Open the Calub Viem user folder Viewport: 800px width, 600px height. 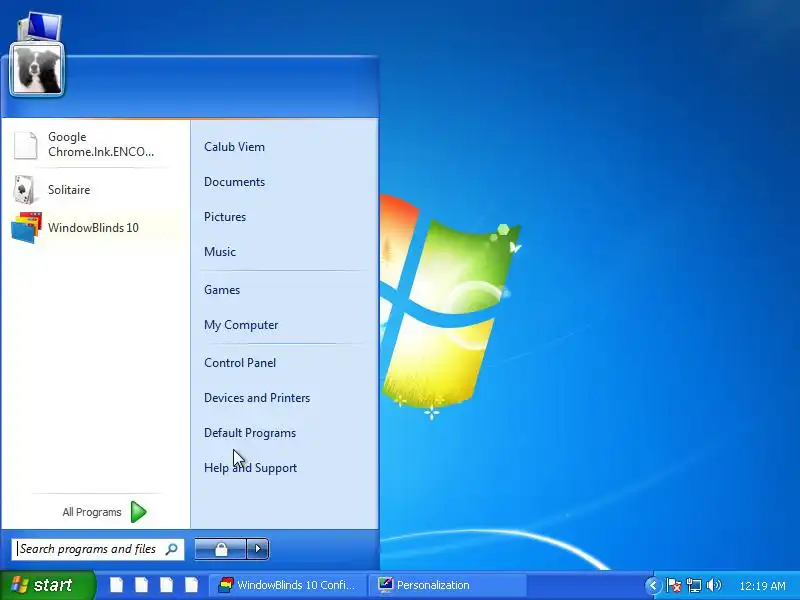click(234, 147)
